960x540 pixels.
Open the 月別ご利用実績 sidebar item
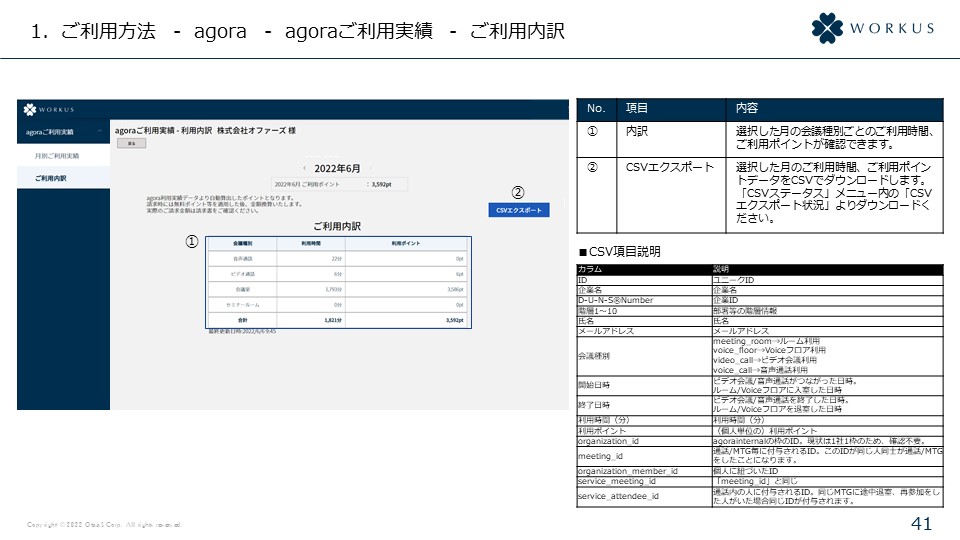57,156
